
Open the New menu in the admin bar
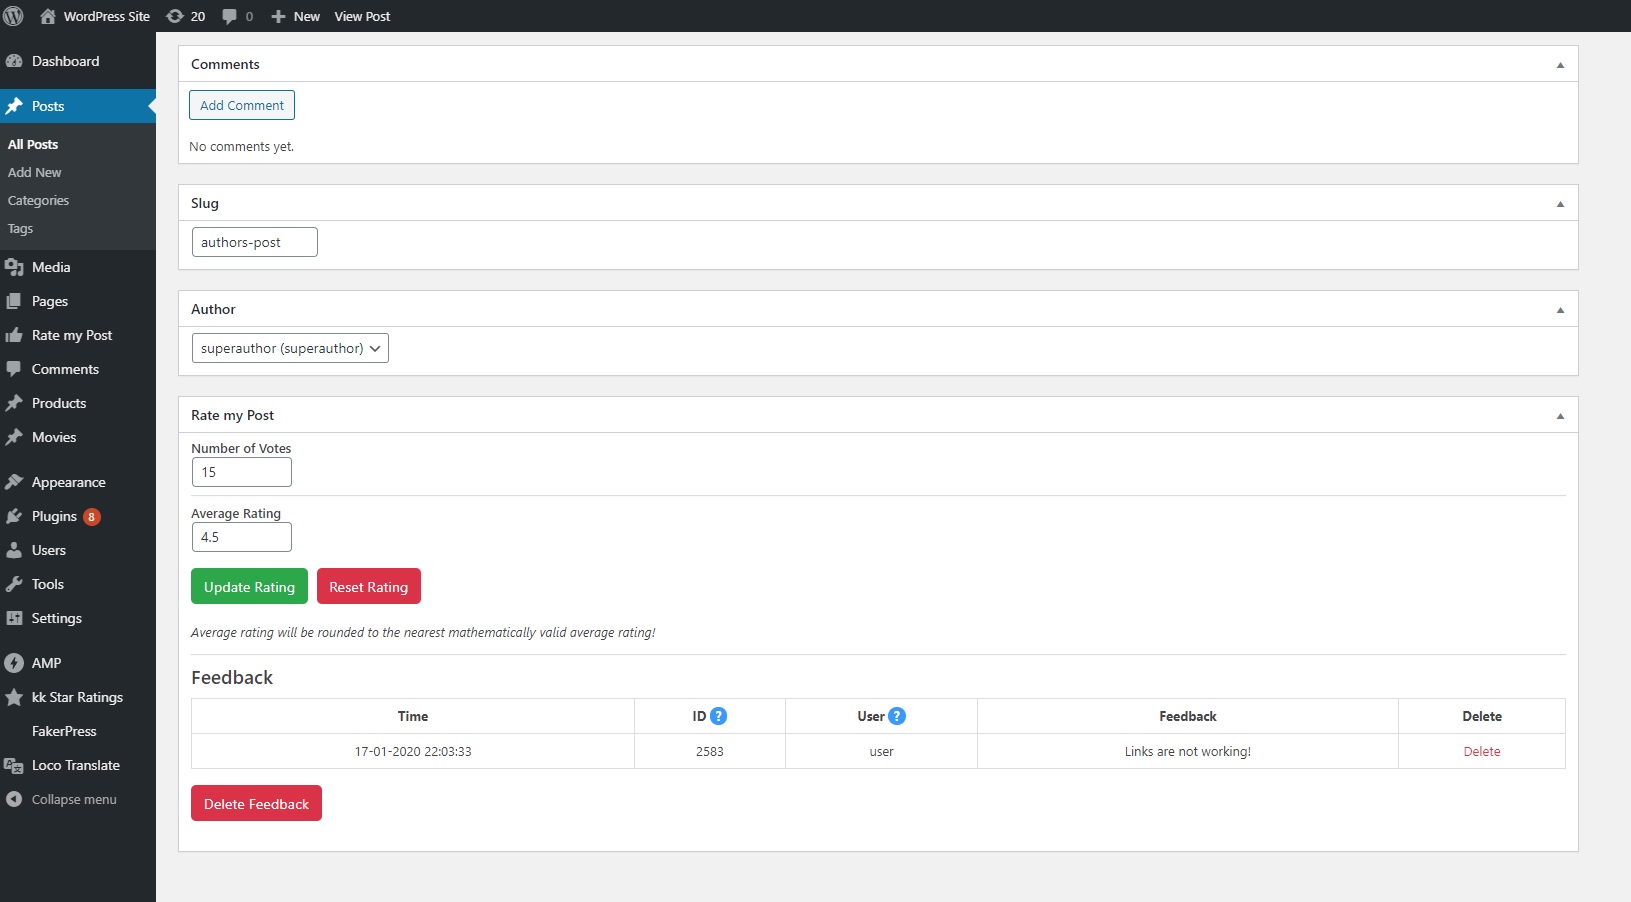[295, 15]
